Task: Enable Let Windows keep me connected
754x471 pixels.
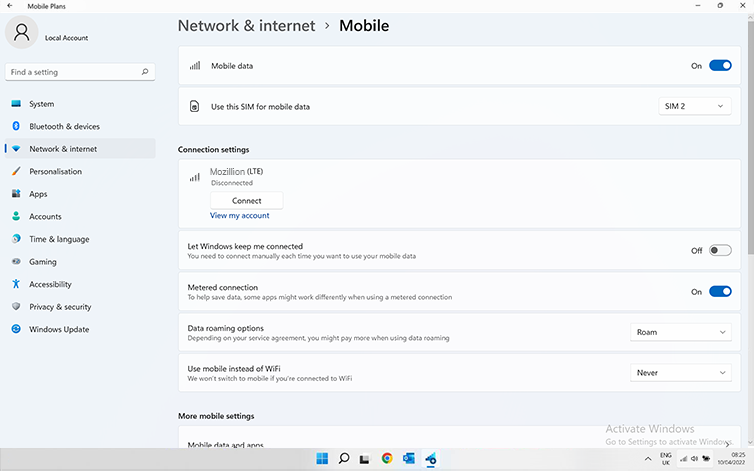Action: (720, 250)
